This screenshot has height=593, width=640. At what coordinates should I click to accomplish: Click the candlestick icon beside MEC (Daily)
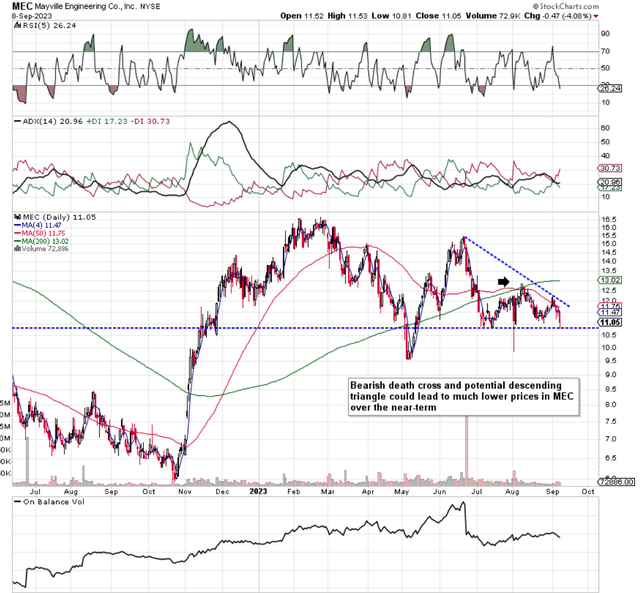[18, 217]
